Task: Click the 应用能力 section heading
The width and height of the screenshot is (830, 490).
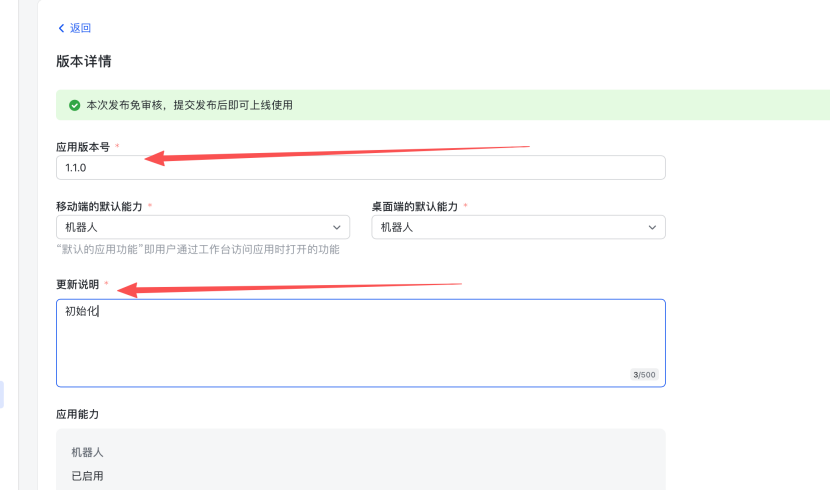Action: 77,414
